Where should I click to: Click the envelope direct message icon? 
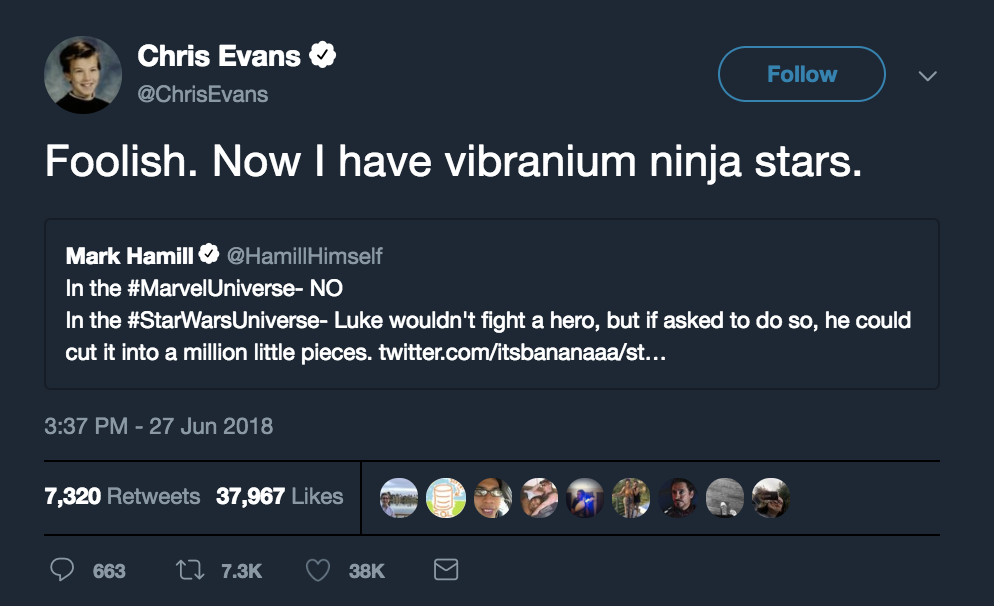pyautogui.click(x=446, y=570)
